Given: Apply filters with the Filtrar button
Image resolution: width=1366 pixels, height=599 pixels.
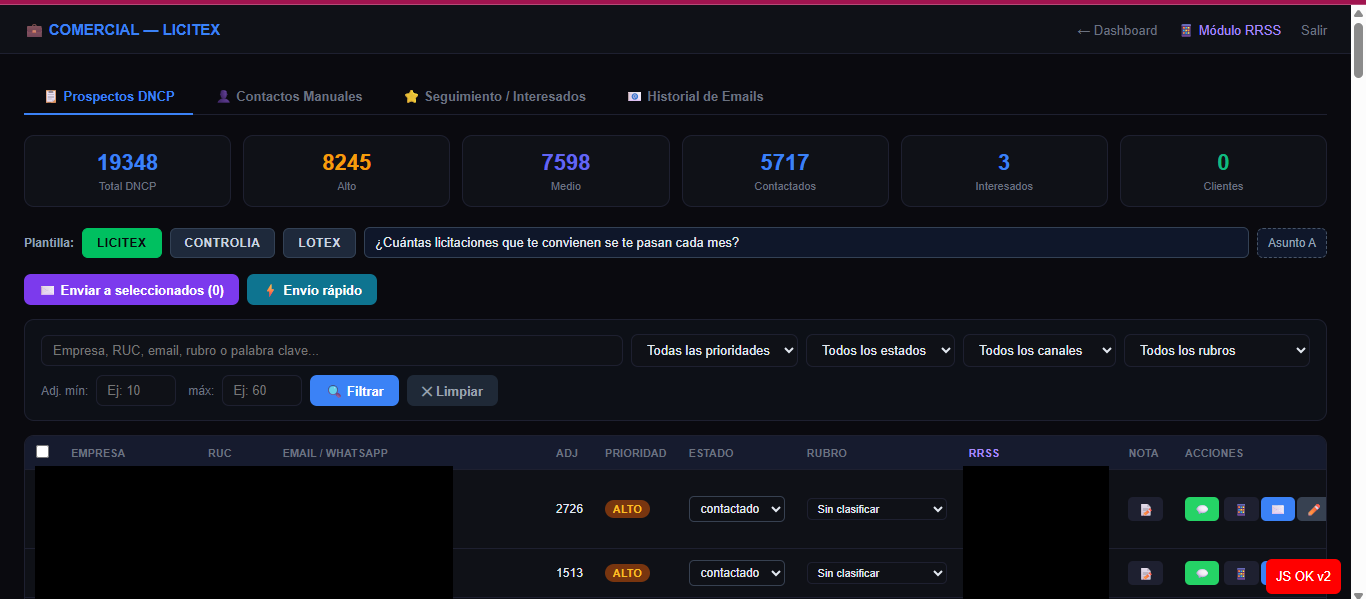Looking at the screenshot, I should (x=354, y=391).
